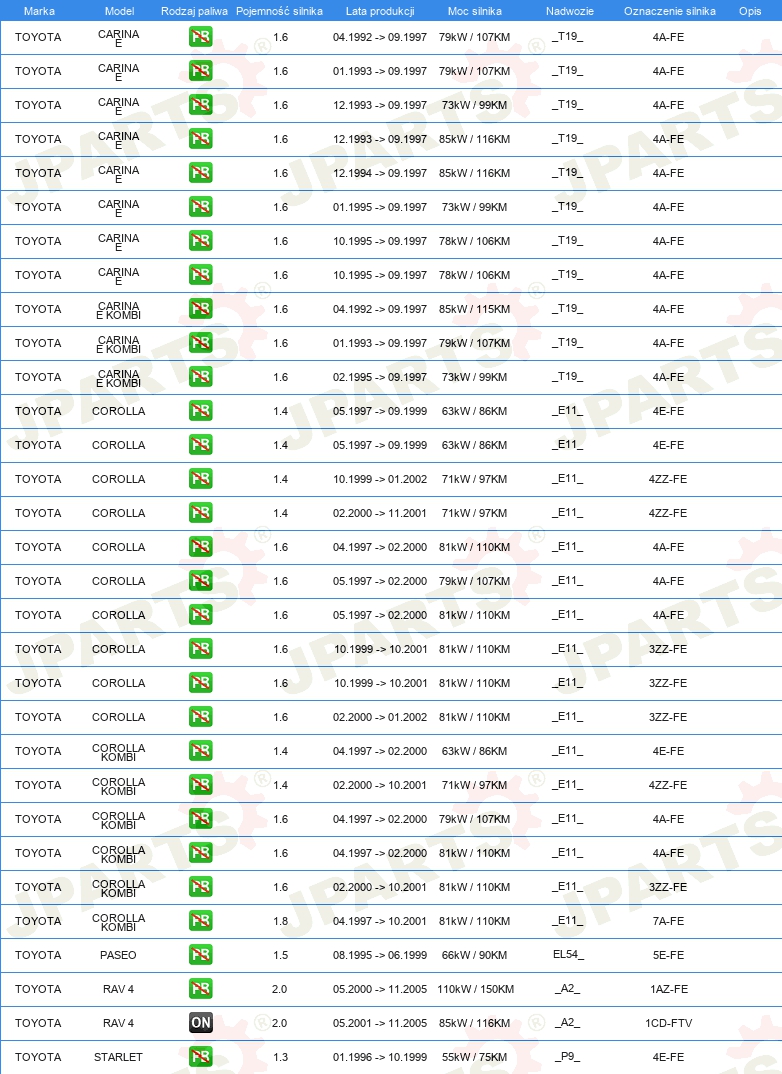Click petrol icon for Carina E Kombi 02.1995 row
This screenshot has height=1074, width=782.
[x=201, y=377]
